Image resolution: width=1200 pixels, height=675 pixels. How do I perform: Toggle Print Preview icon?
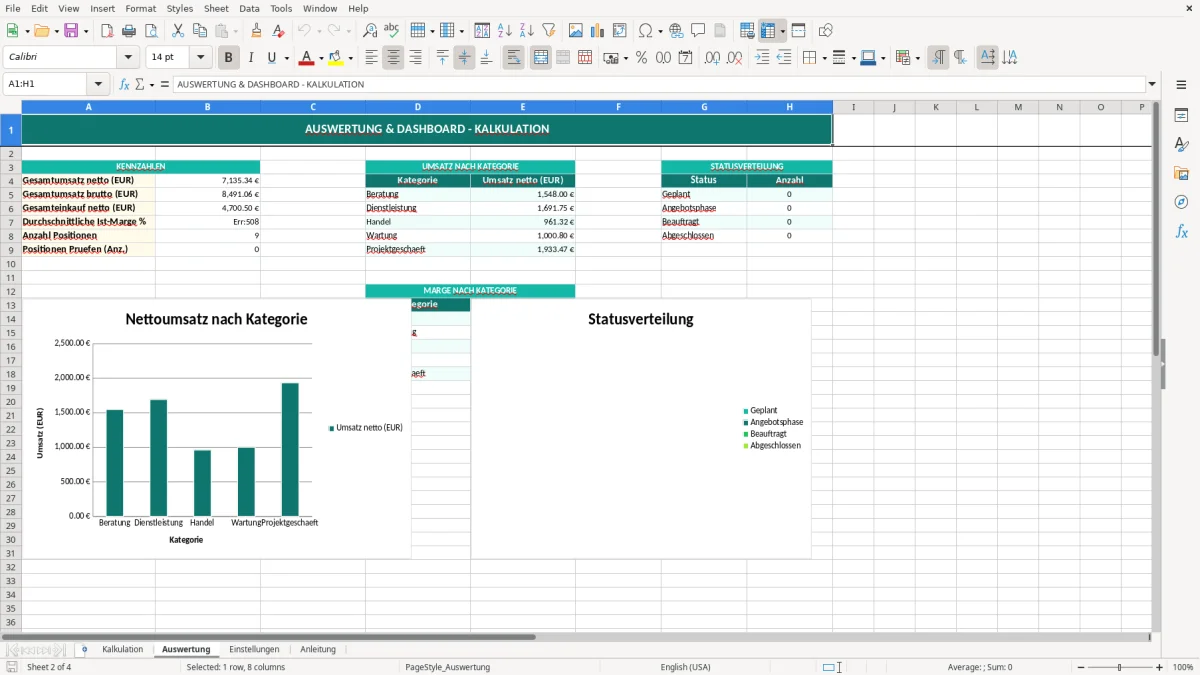150,31
